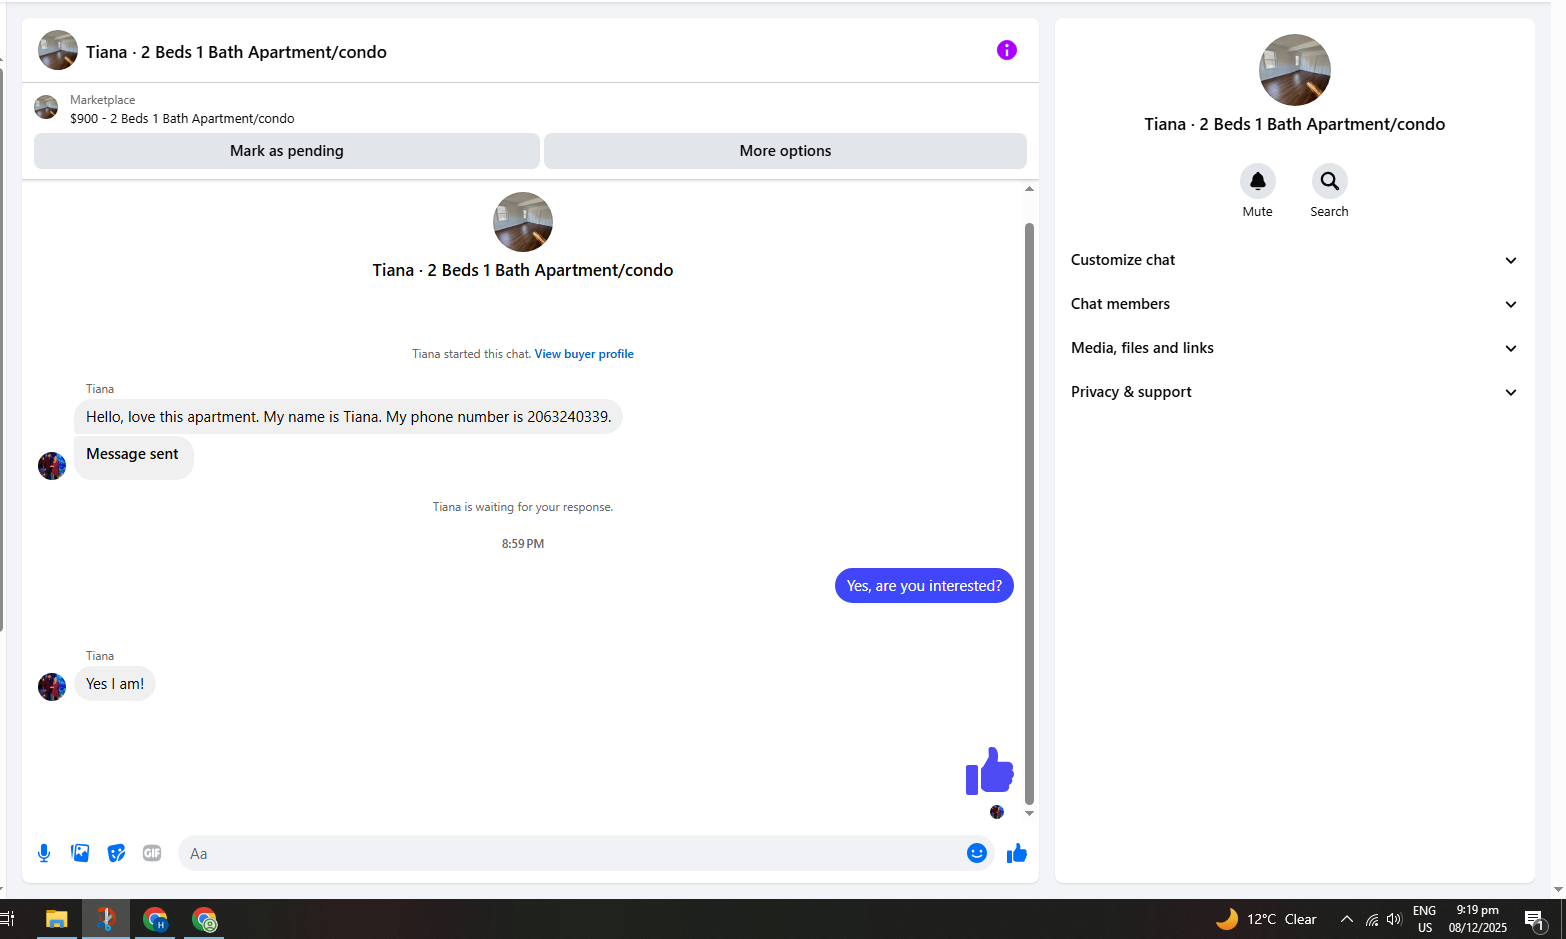
Task: Click the Task View icon on the taskbar
Action: tap(7, 919)
